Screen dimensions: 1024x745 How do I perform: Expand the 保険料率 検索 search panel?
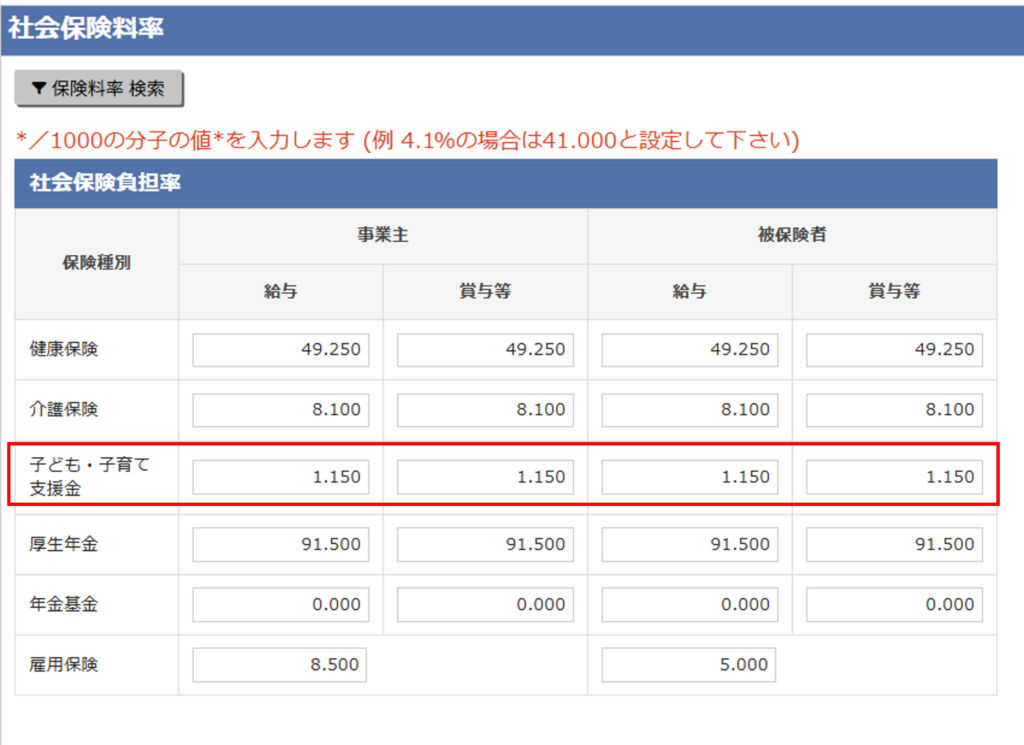[98, 89]
